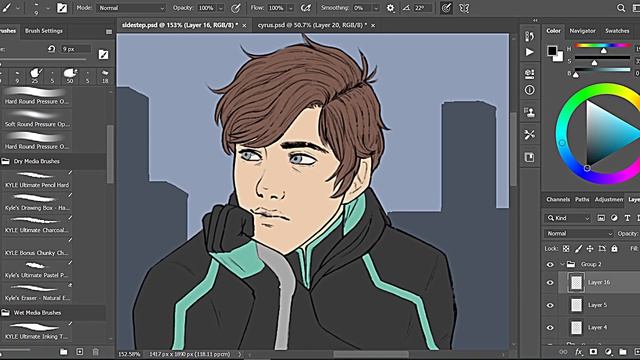The height and width of the screenshot is (360, 640).
Task: Open the Info panel icon
Action: pos(529,90)
